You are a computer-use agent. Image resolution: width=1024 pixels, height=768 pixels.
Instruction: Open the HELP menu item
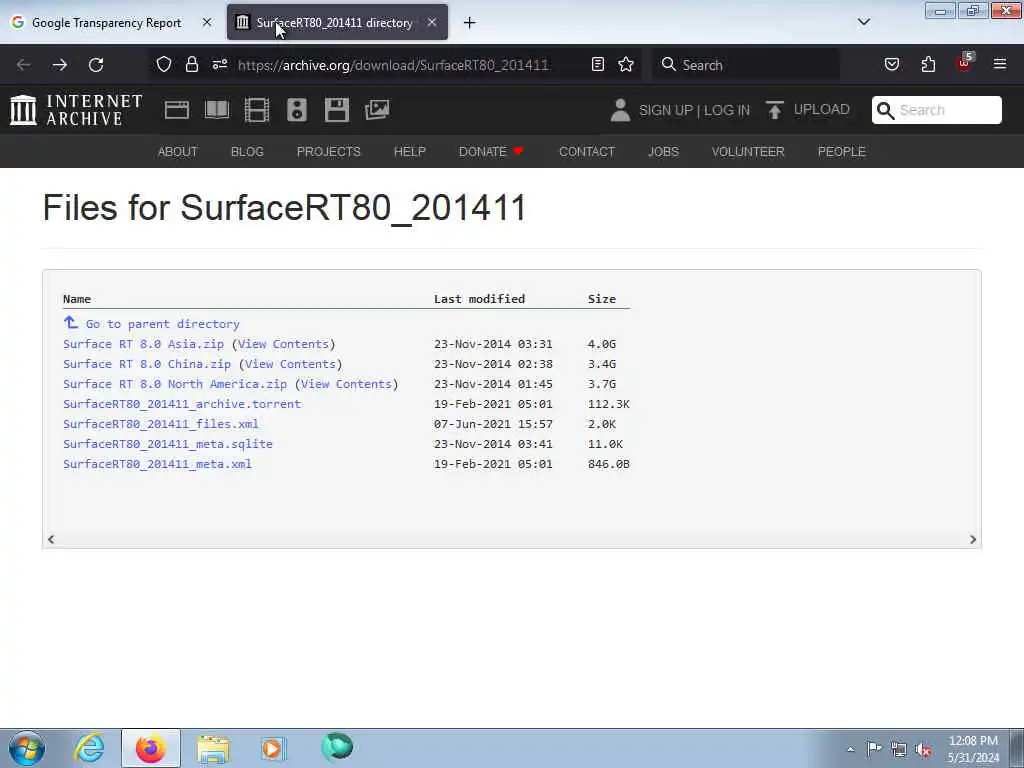click(409, 152)
